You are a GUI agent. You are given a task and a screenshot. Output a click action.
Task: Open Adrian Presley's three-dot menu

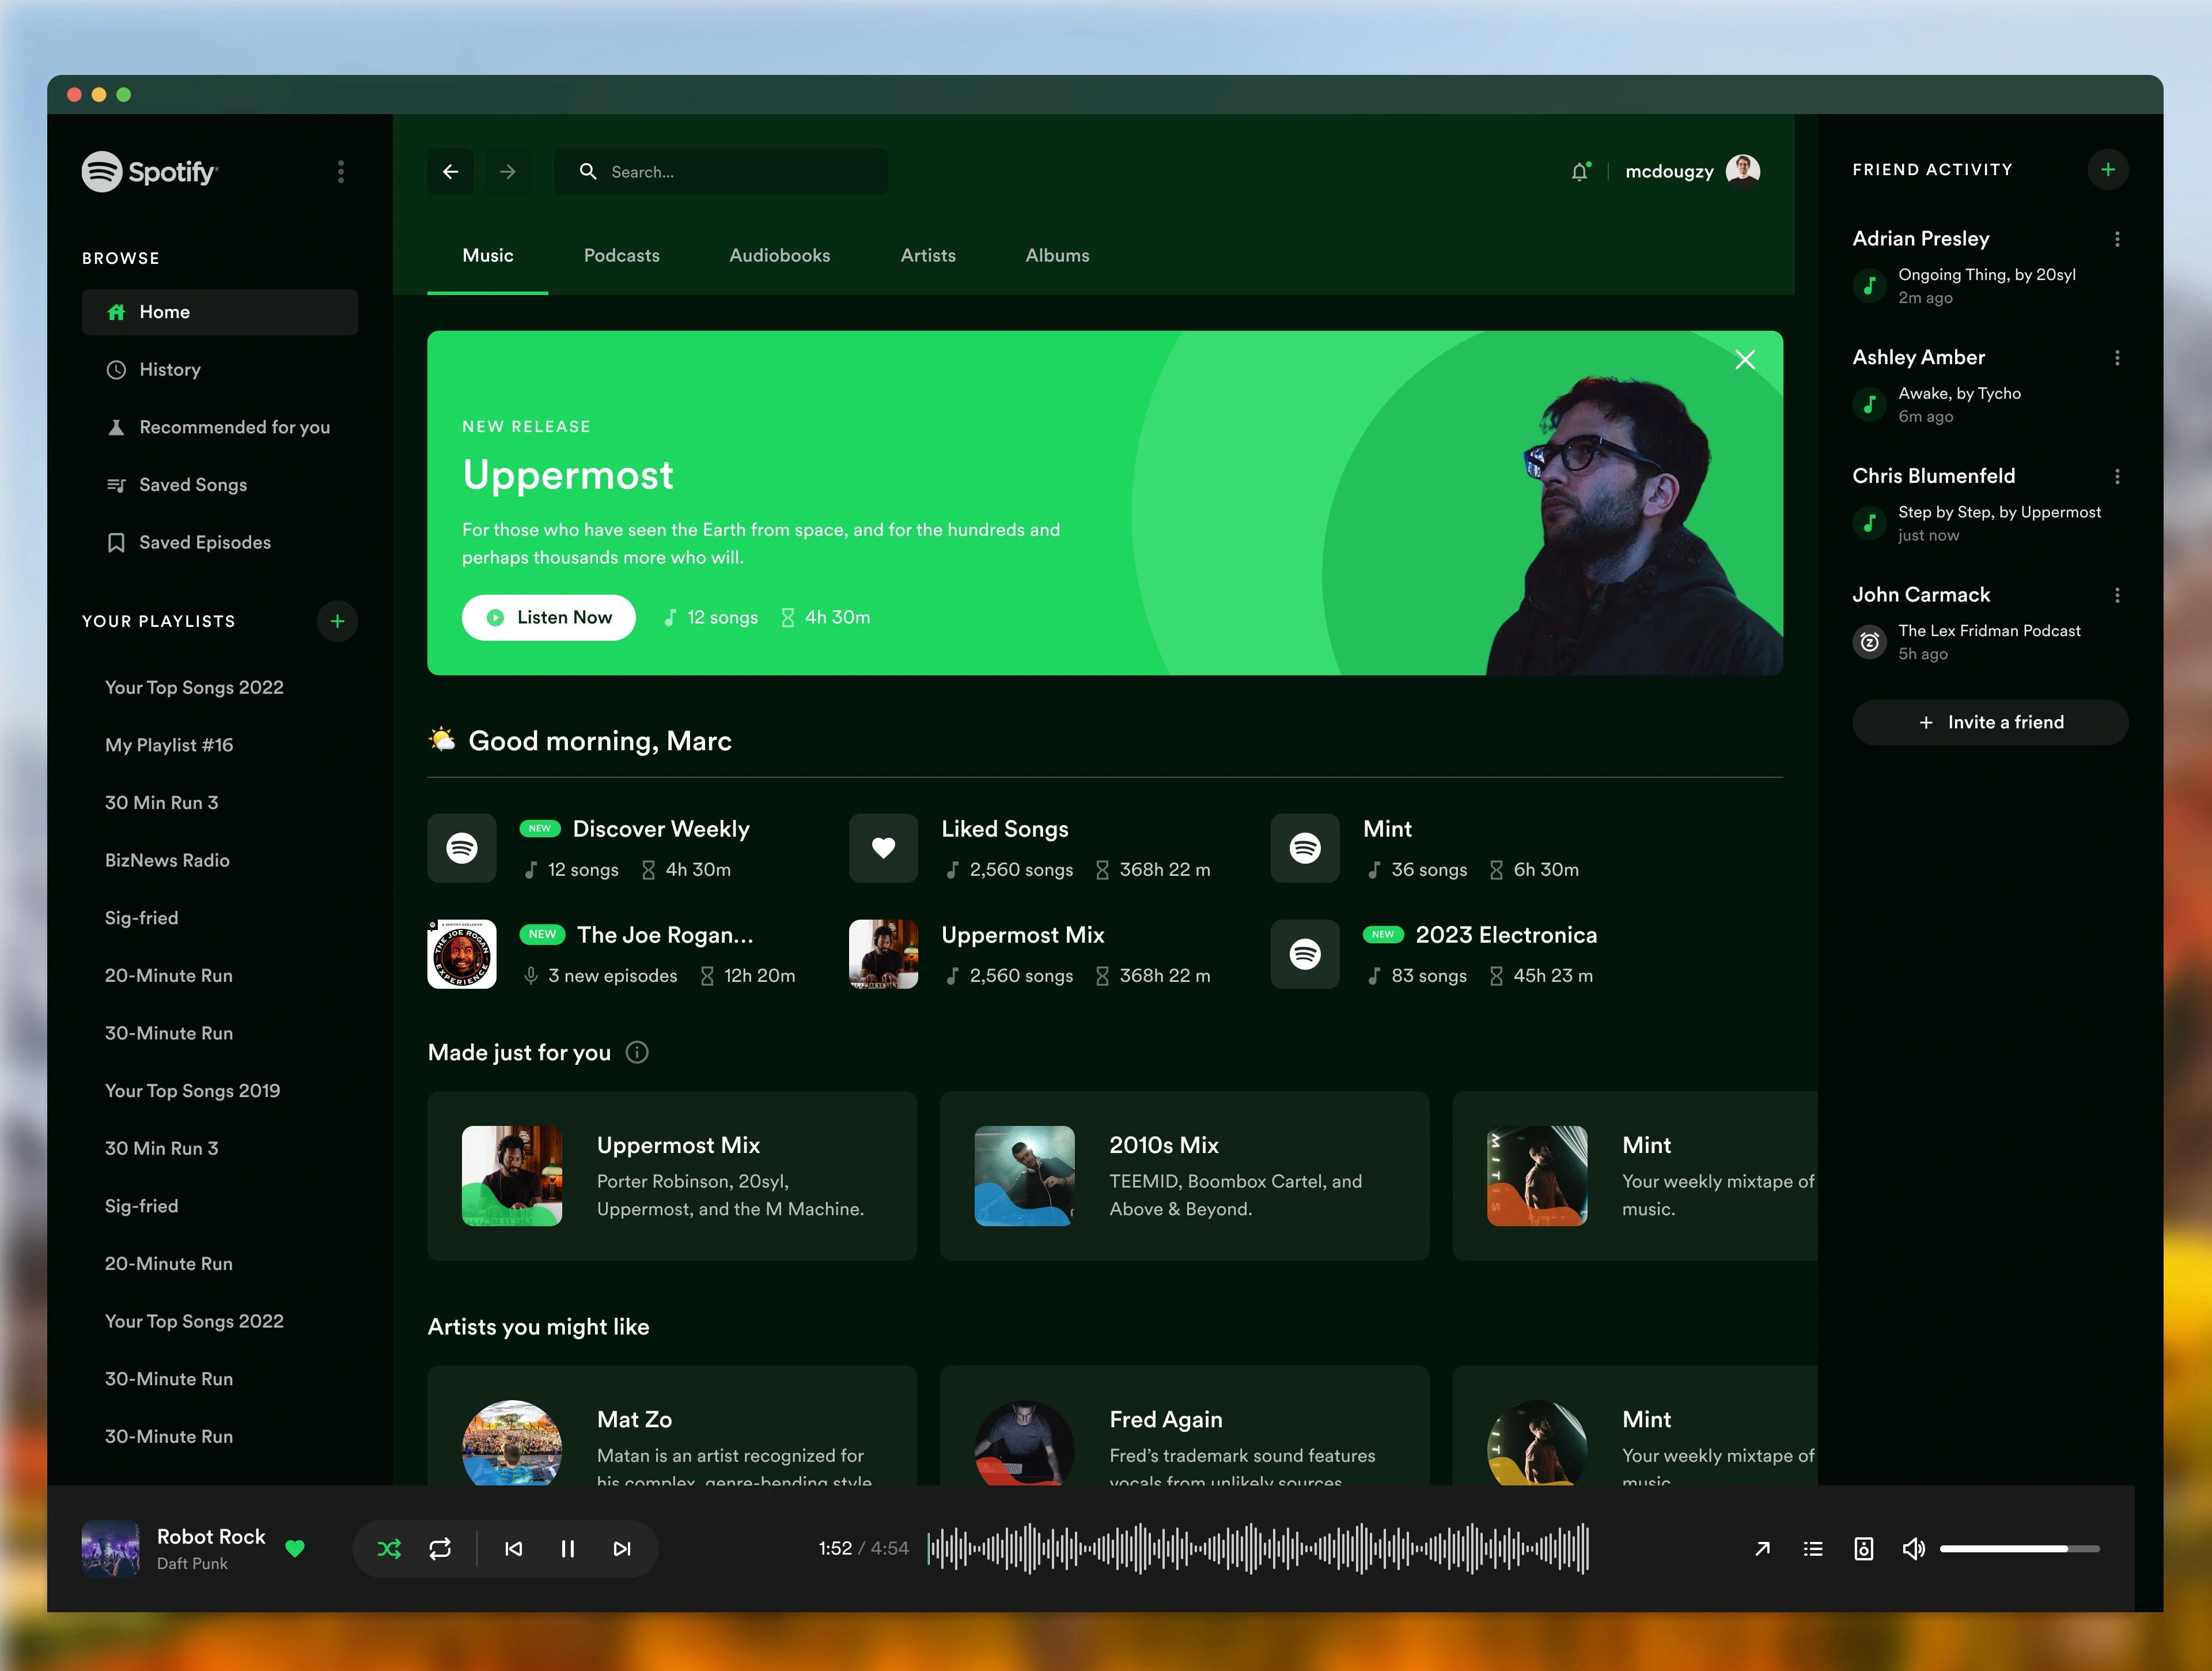2116,239
